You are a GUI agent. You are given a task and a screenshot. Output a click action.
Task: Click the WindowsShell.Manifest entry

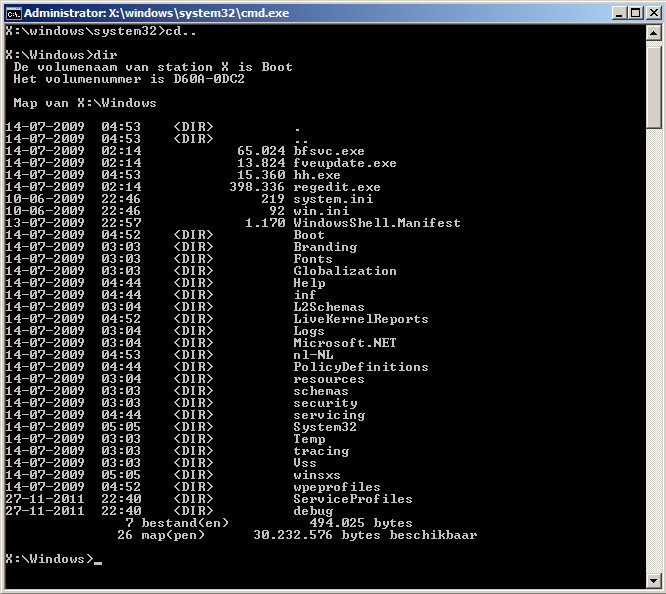coord(377,223)
